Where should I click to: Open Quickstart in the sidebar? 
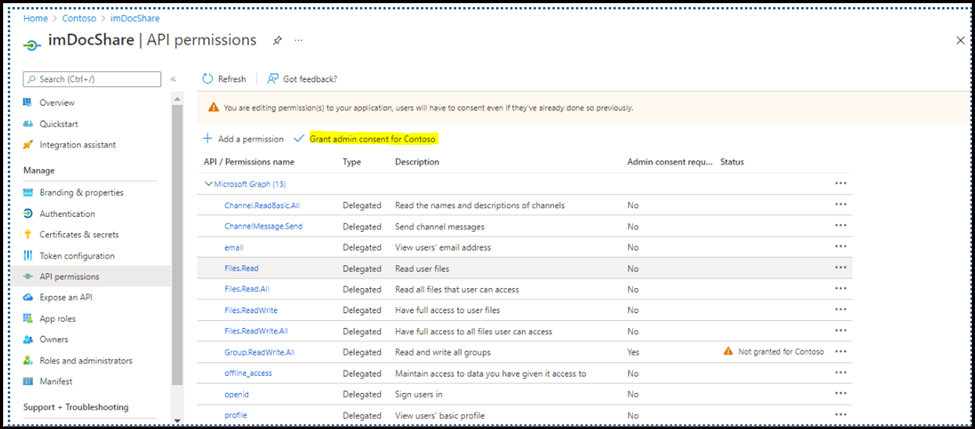[58, 124]
